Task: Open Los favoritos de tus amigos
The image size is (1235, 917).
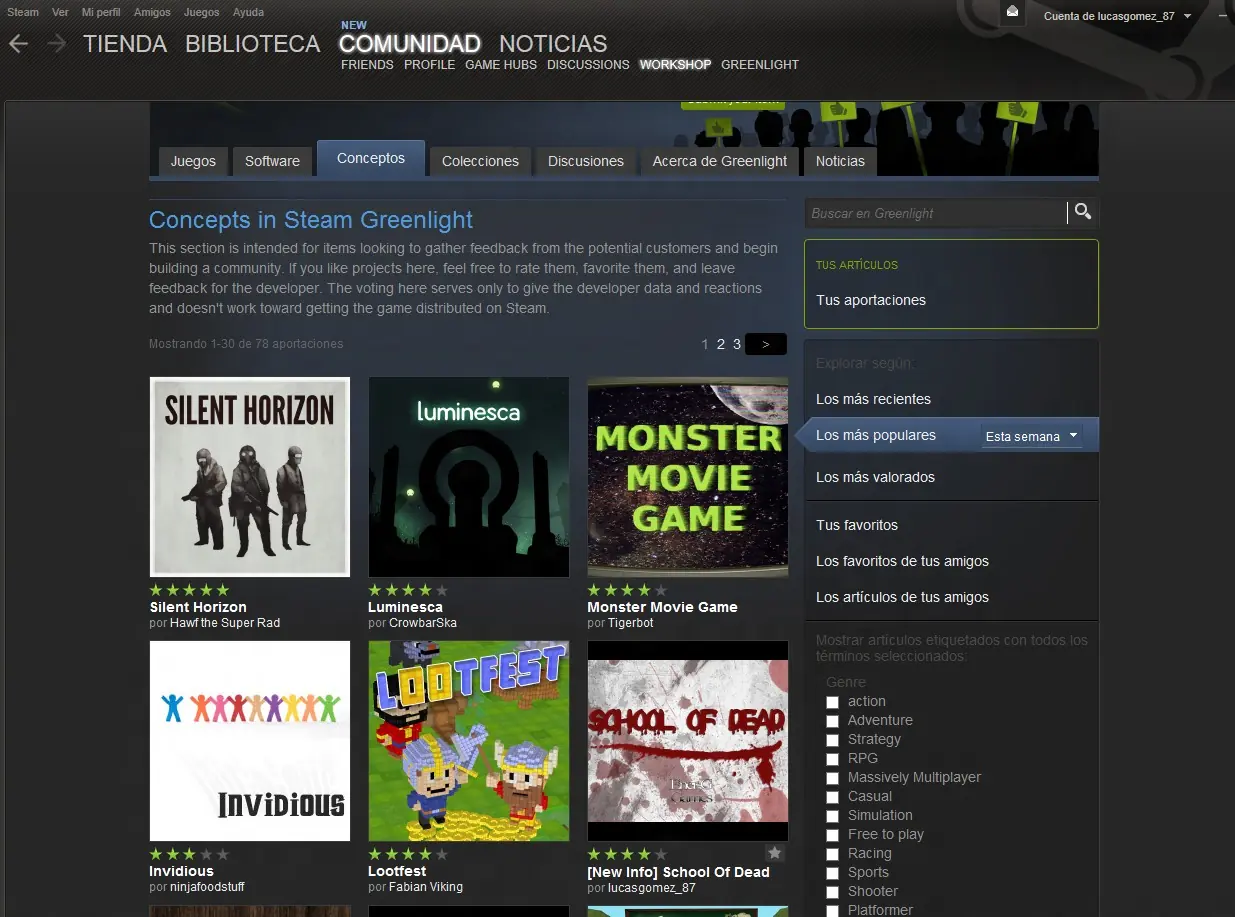Action: click(902, 561)
